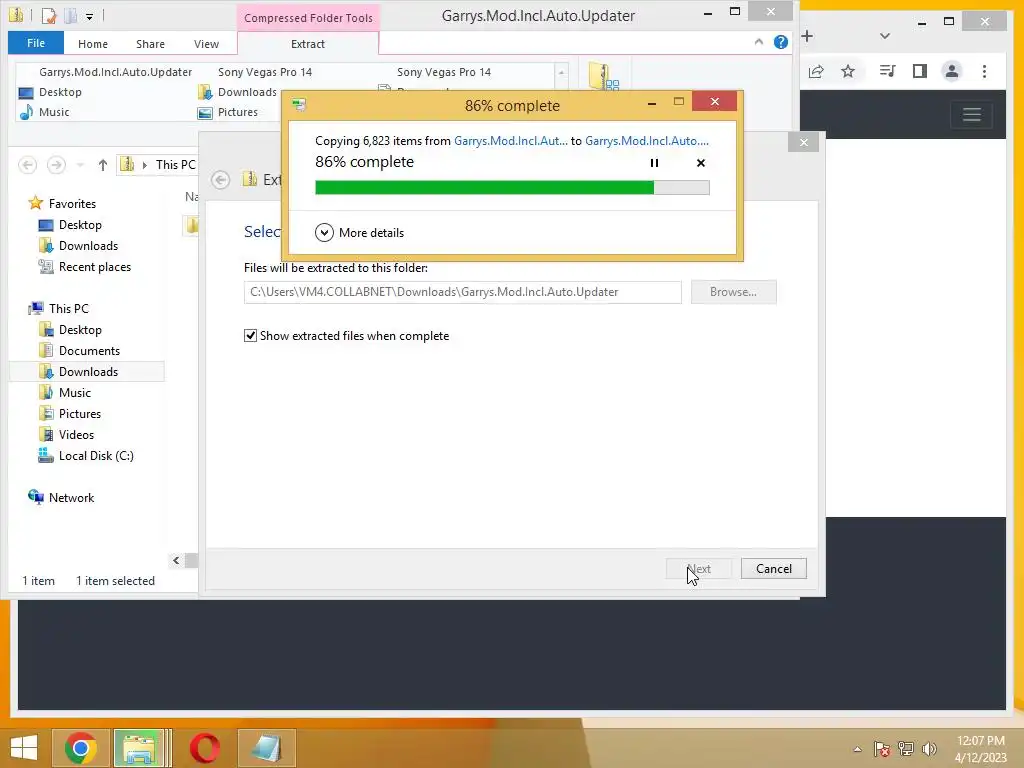Screen dimensions: 1024x768
Task: Bookmark the page with star icon
Action: pyautogui.click(x=848, y=71)
